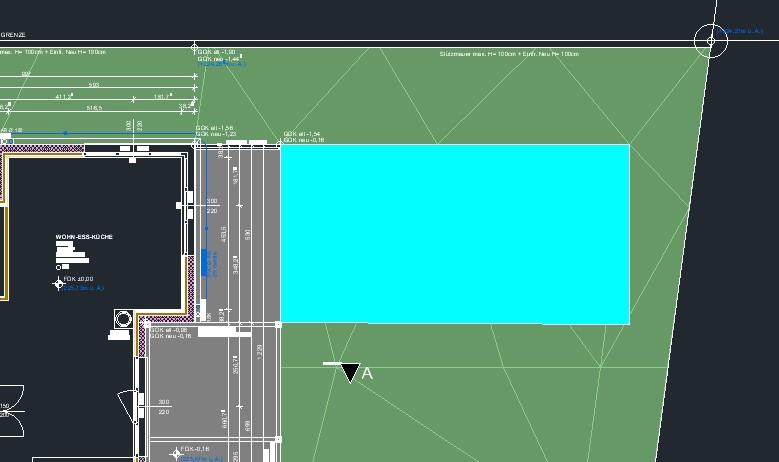Select the boundary point circle at top right
The width and height of the screenshot is (779, 462).
pyautogui.click(x=711, y=40)
